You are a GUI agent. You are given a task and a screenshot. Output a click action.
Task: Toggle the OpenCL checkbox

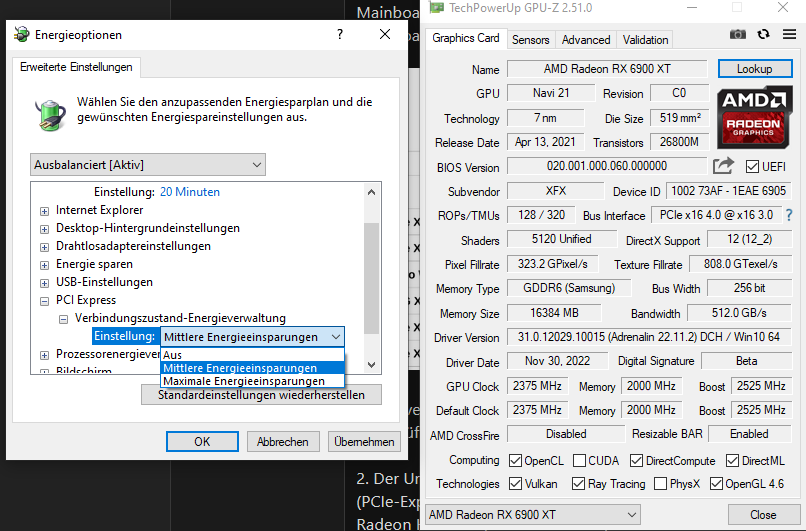[x=515, y=461]
